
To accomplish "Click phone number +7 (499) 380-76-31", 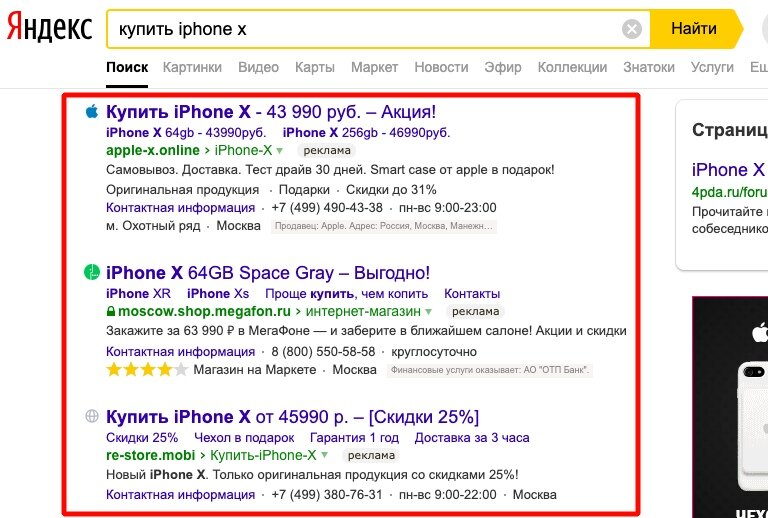I will [327, 494].
